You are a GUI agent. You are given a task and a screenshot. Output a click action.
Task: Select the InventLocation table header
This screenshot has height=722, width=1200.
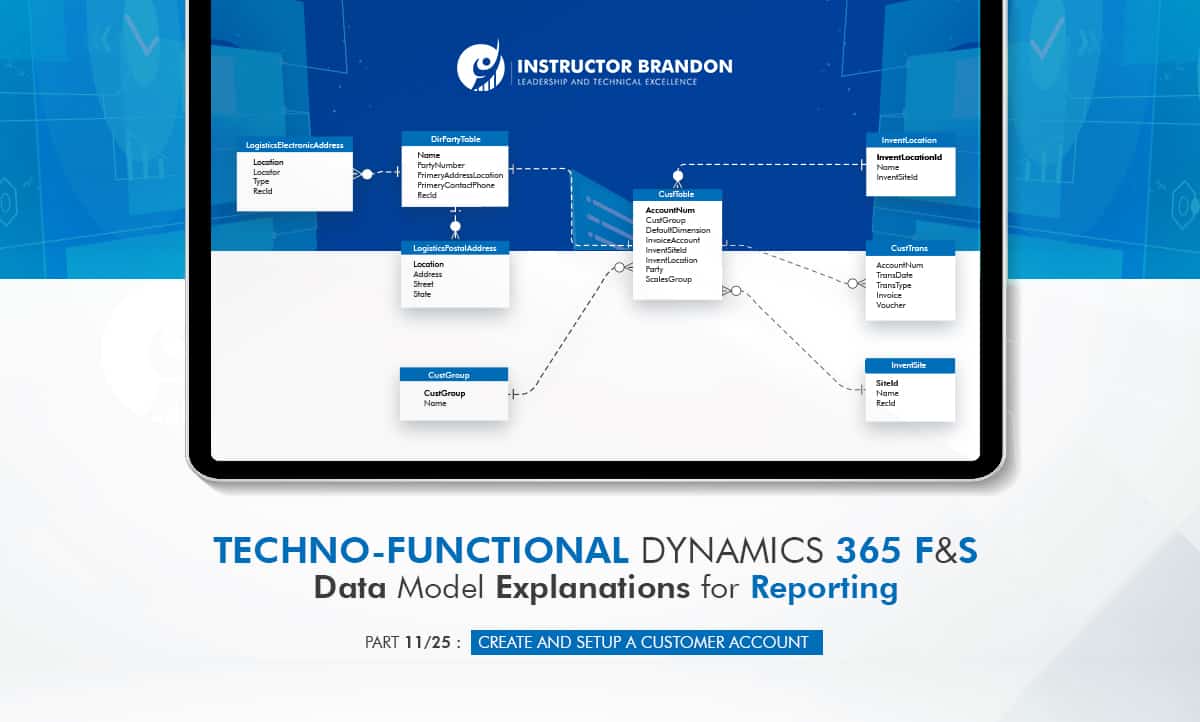(910, 140)
